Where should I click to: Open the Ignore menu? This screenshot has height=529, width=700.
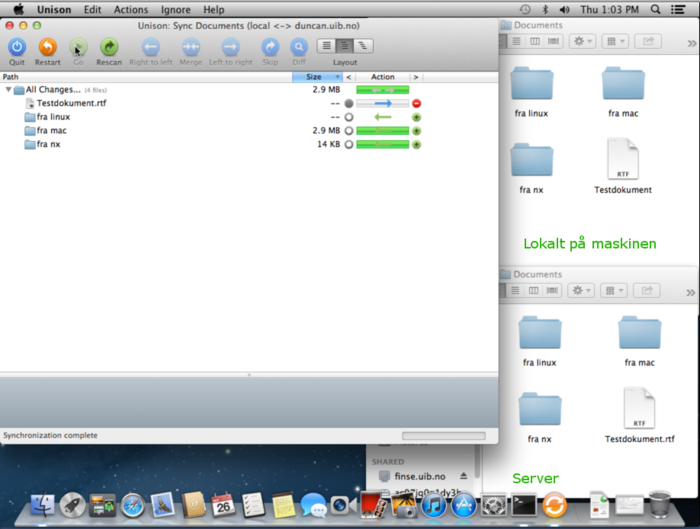tap(176, 9)
